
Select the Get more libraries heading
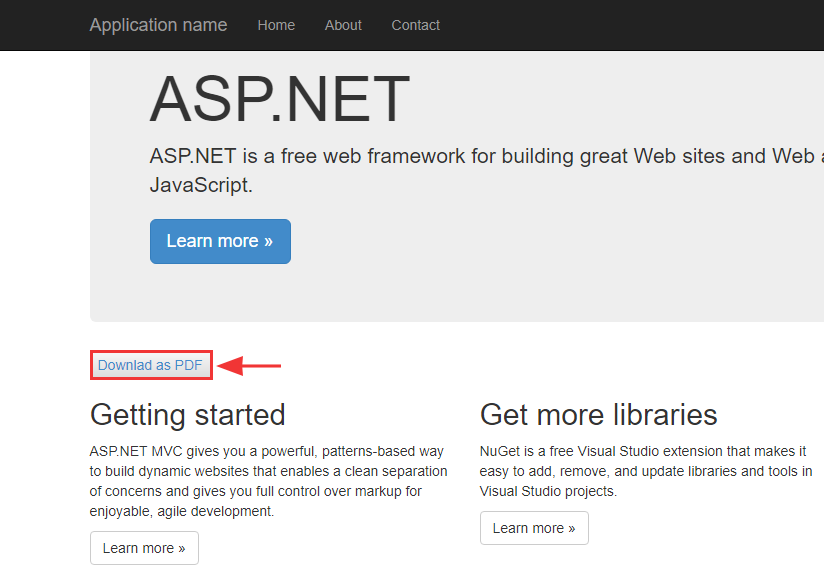tap(598, 414)
